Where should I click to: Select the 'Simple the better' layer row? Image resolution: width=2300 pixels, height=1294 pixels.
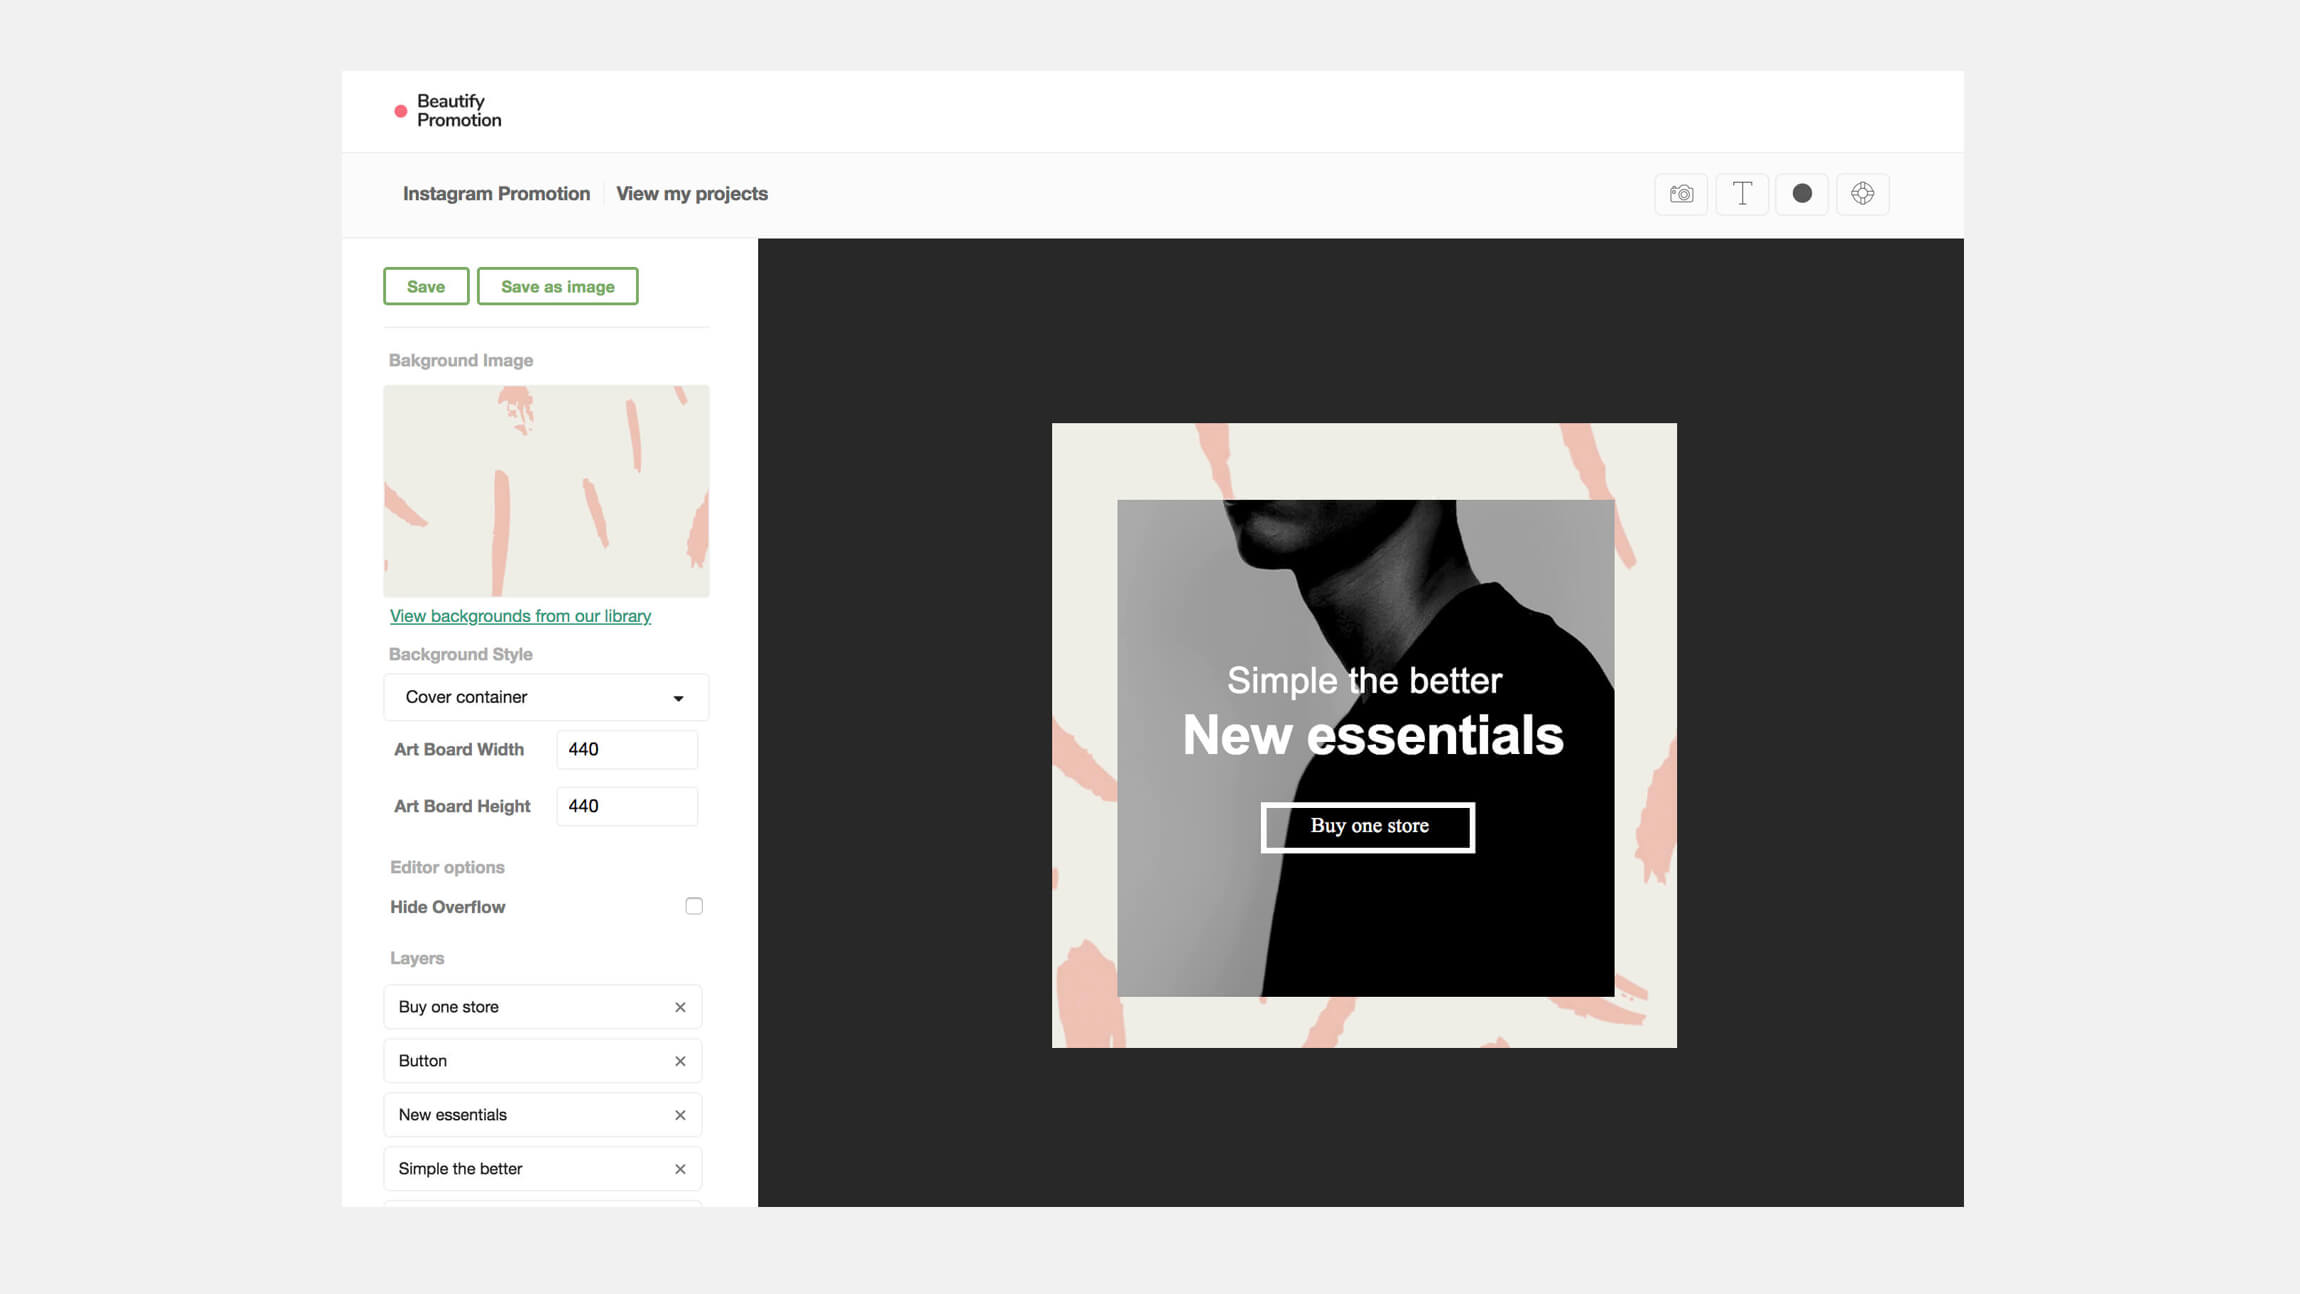542,1169
